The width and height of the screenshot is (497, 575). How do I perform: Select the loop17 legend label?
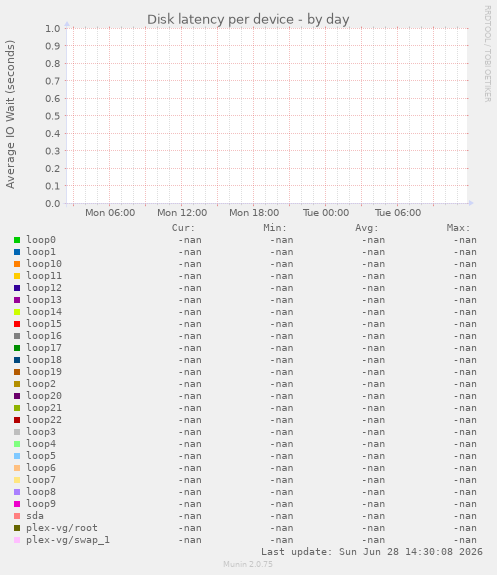tap(44, 348)
